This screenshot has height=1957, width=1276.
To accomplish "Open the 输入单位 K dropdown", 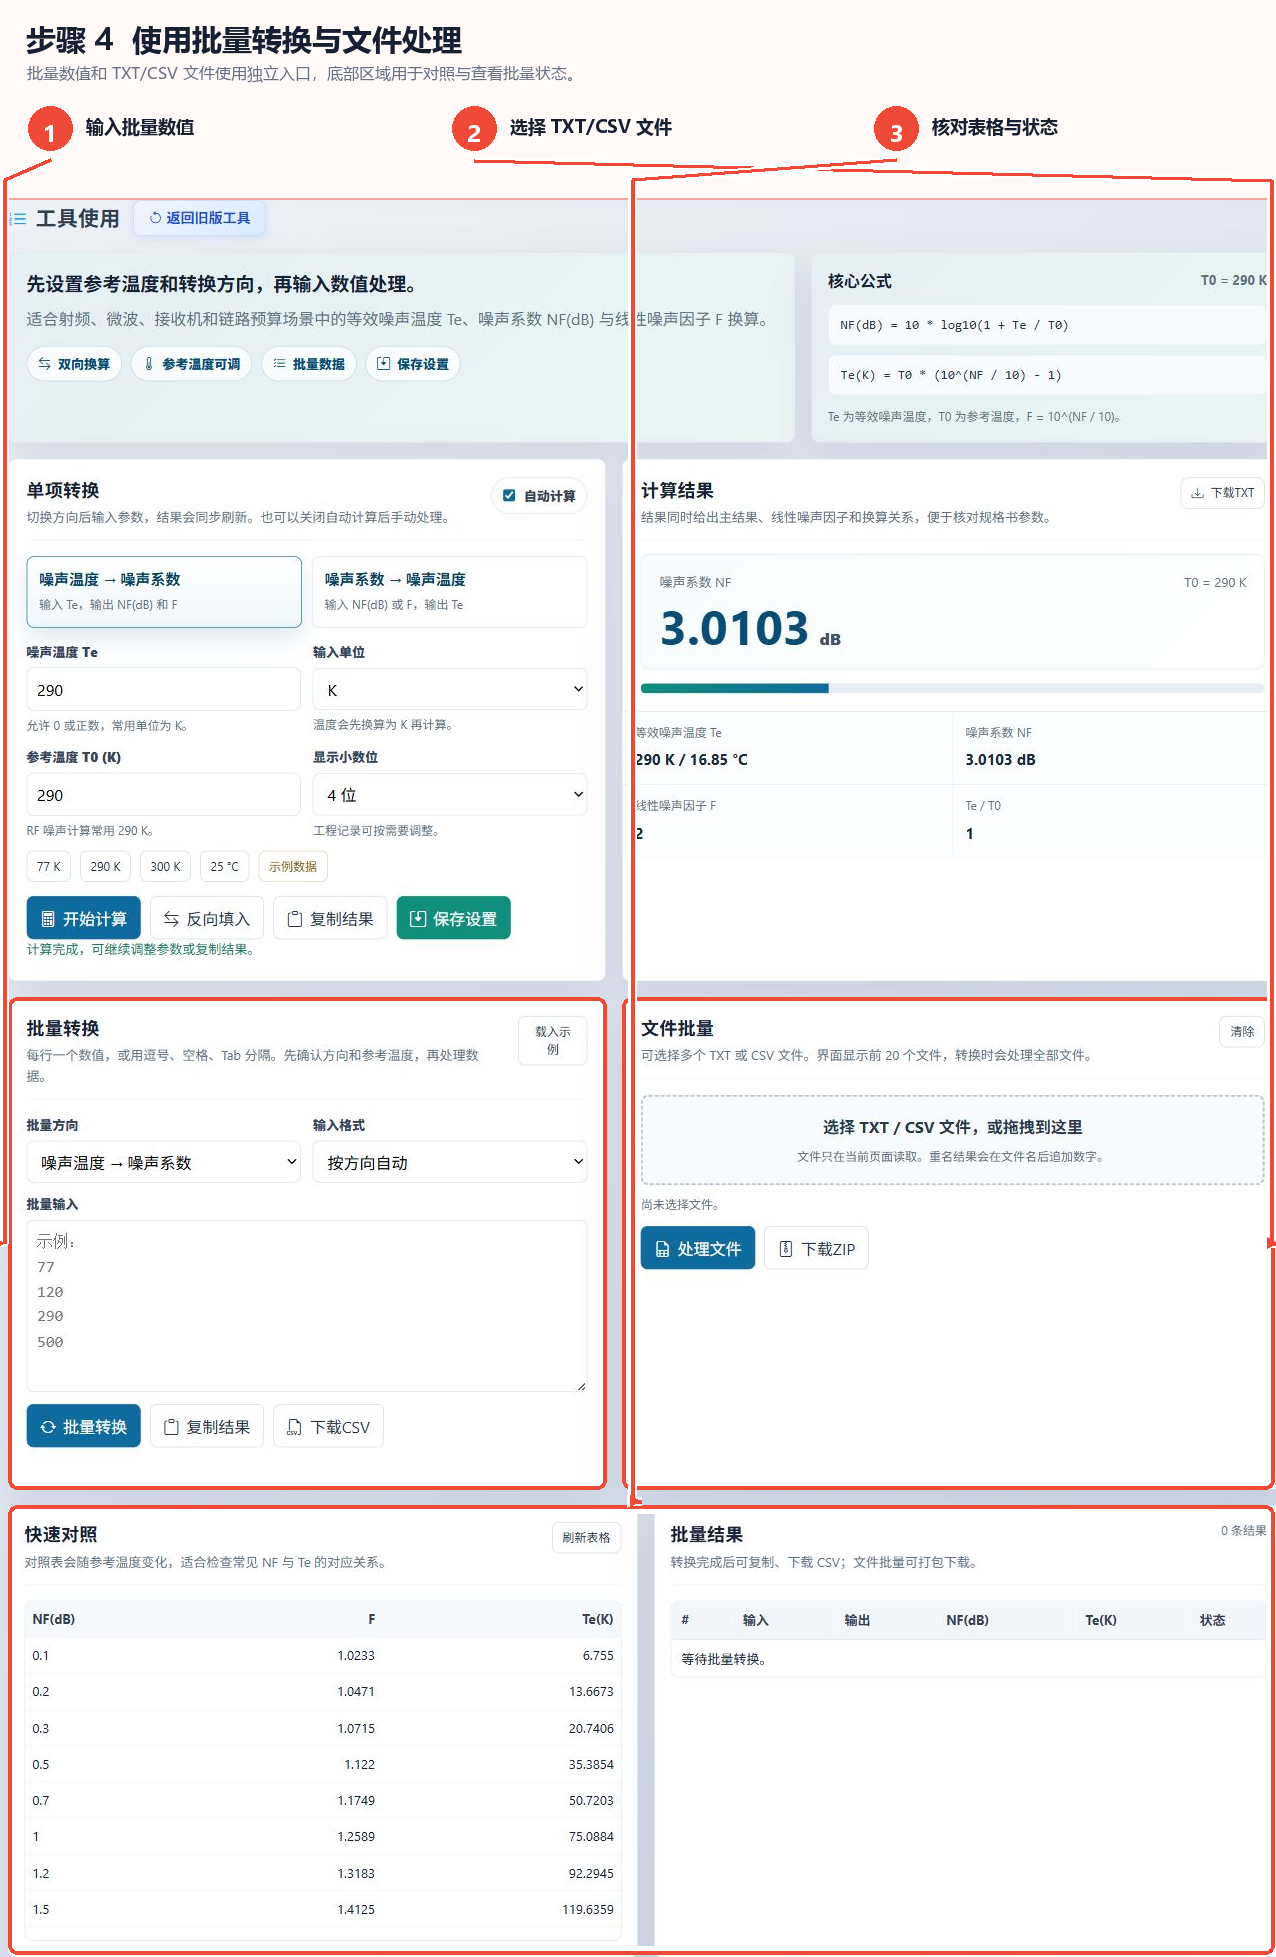I will click(450, 690).
